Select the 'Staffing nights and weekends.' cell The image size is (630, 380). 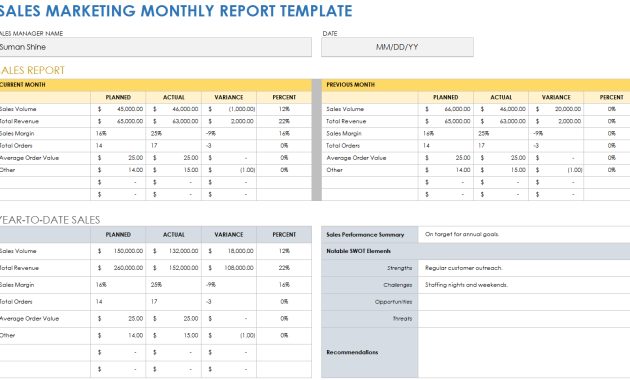(x=524, y=285)
